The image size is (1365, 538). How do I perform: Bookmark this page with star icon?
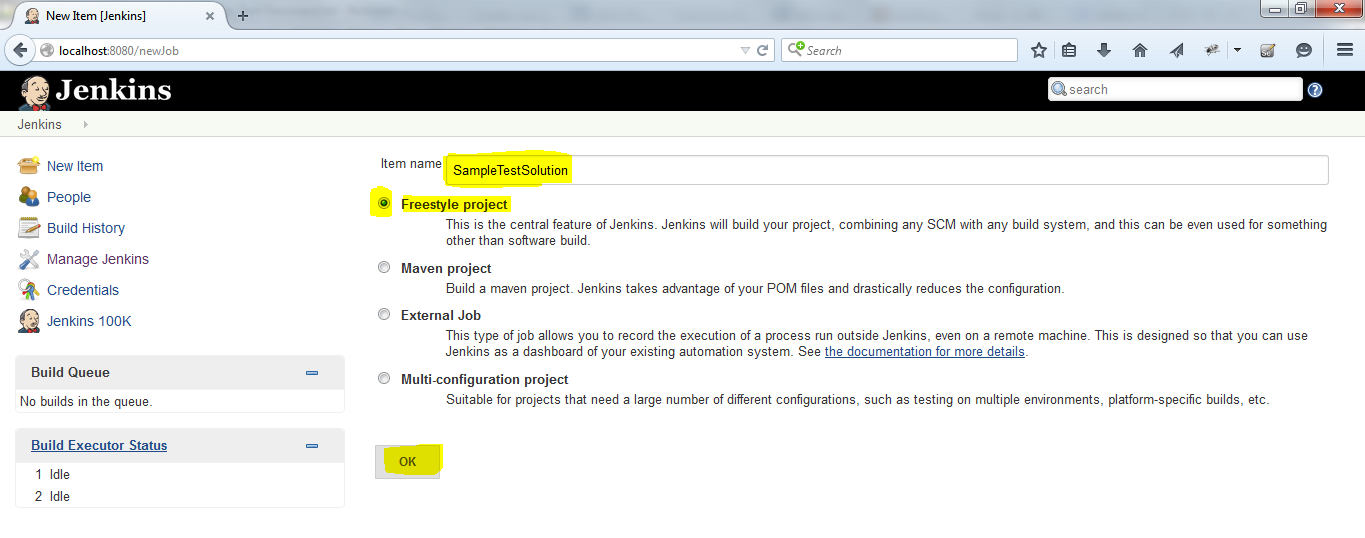click(x=1039, y=50)
